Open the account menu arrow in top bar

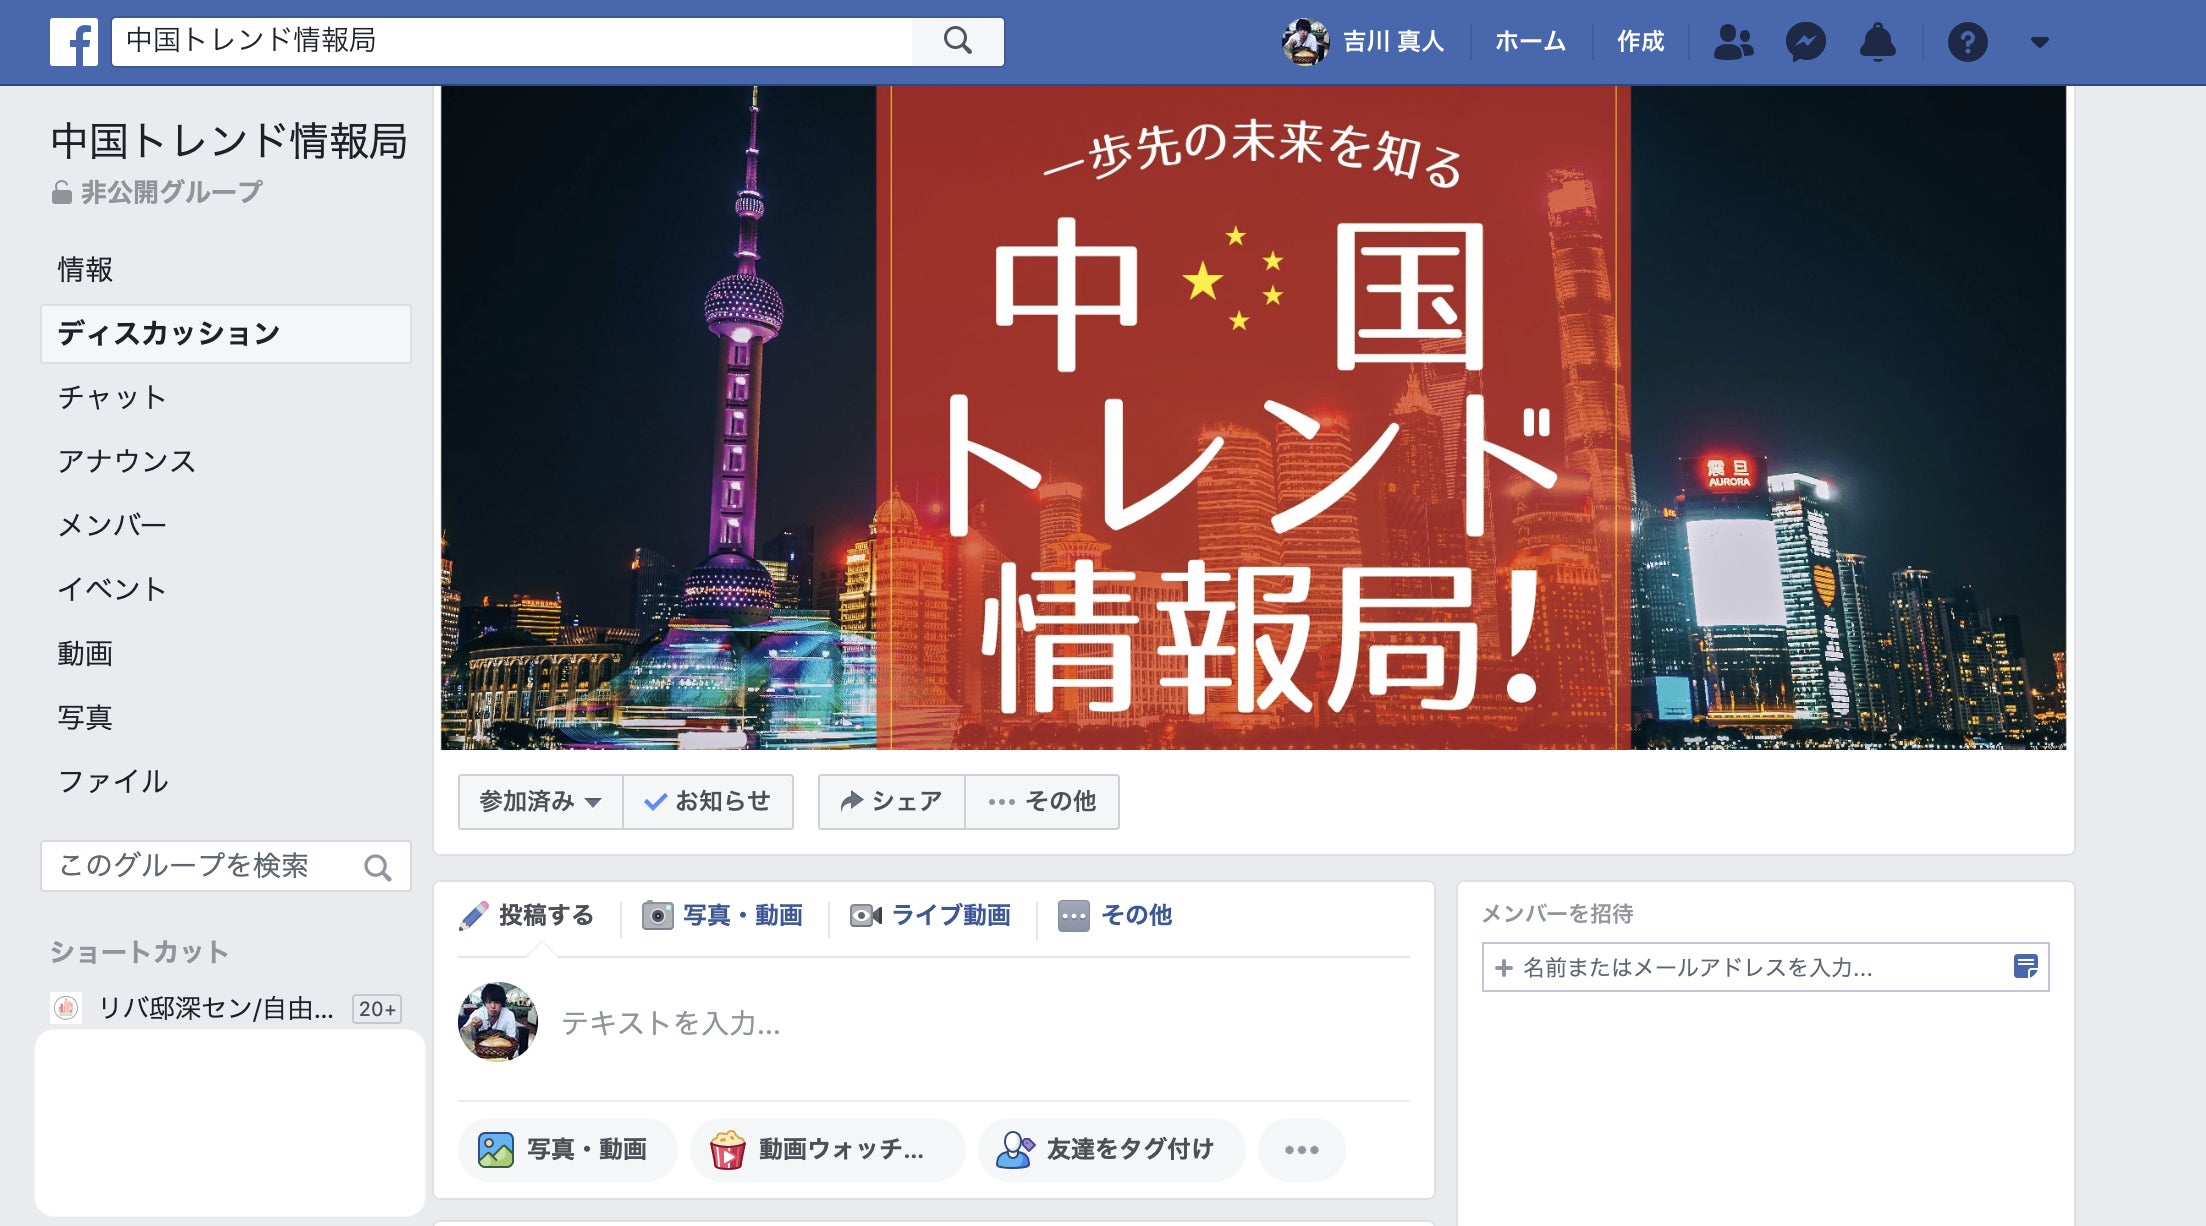click(2040, 42)
